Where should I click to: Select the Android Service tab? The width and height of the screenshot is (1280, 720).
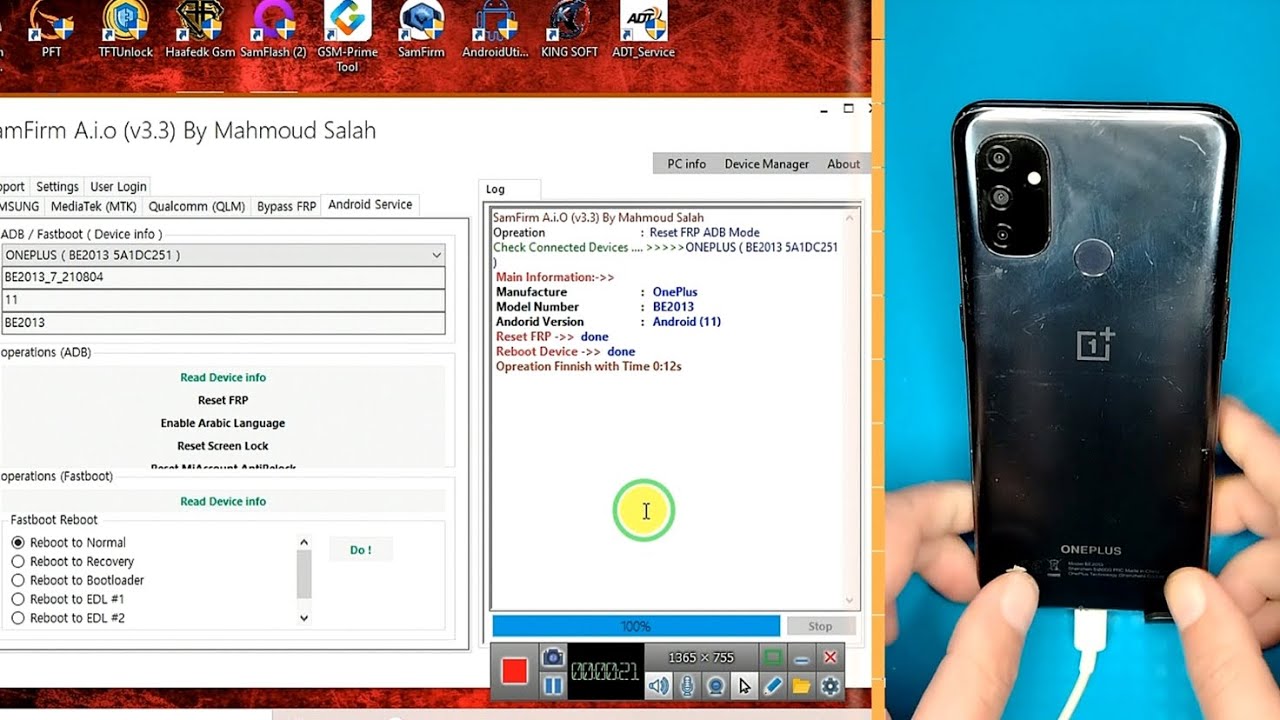tap(370, 204)
